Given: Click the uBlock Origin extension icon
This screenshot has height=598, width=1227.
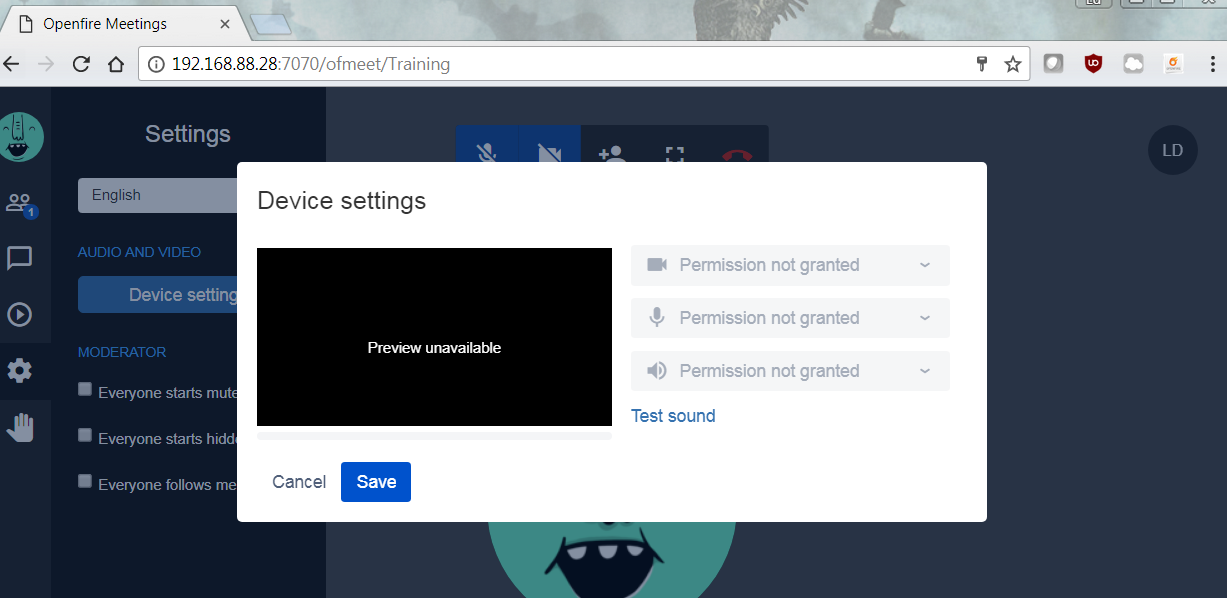Looking at the screenshot, I should pos(1093,64).
